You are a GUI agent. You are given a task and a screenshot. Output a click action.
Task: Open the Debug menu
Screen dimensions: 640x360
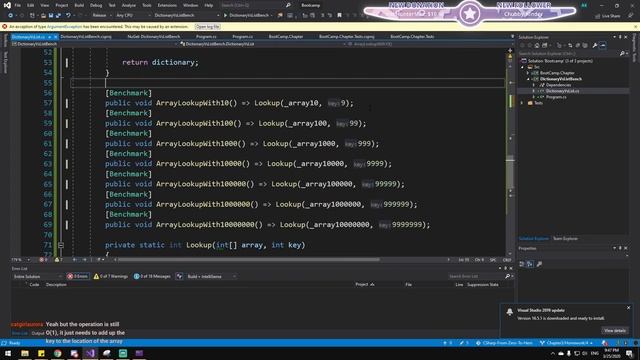(96, 5)
